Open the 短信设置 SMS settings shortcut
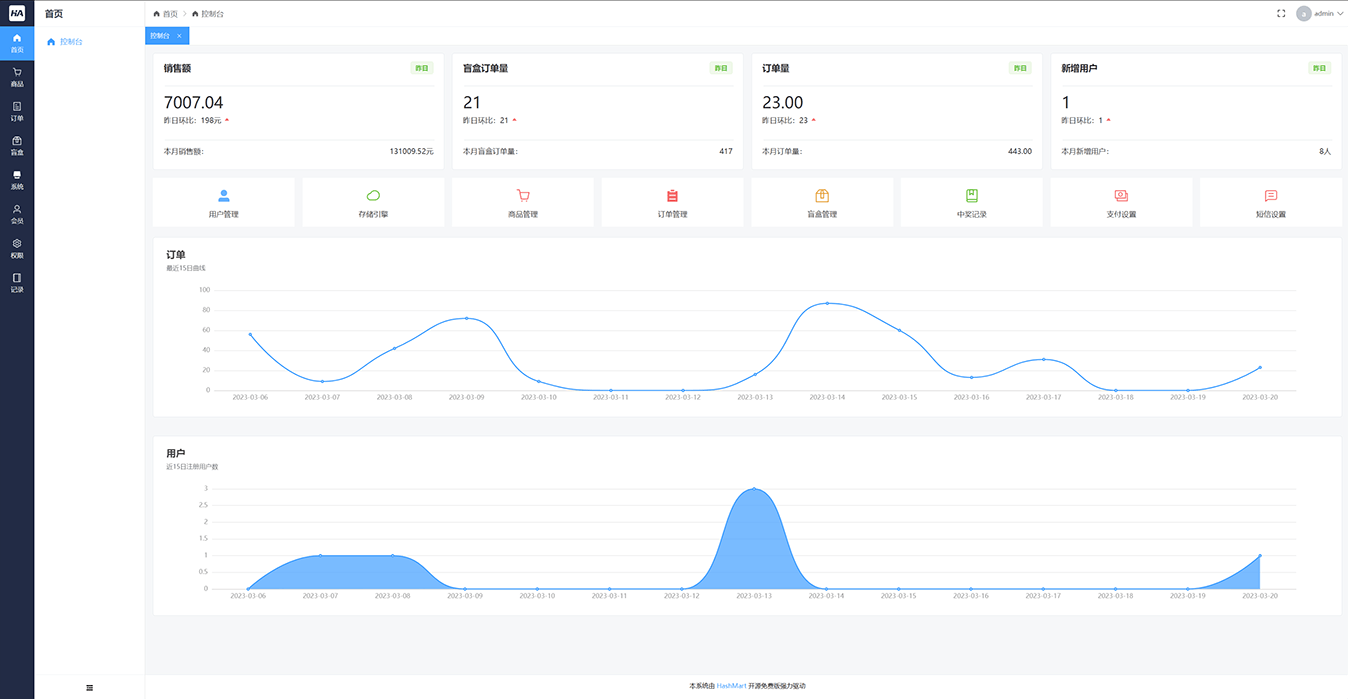The height and width of the screenshot is (699, 1348). pyautogui.click(x=1271, y=203)
